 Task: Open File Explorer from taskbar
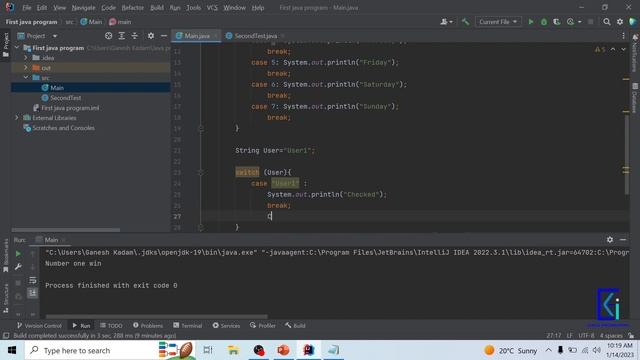point(233,350)
